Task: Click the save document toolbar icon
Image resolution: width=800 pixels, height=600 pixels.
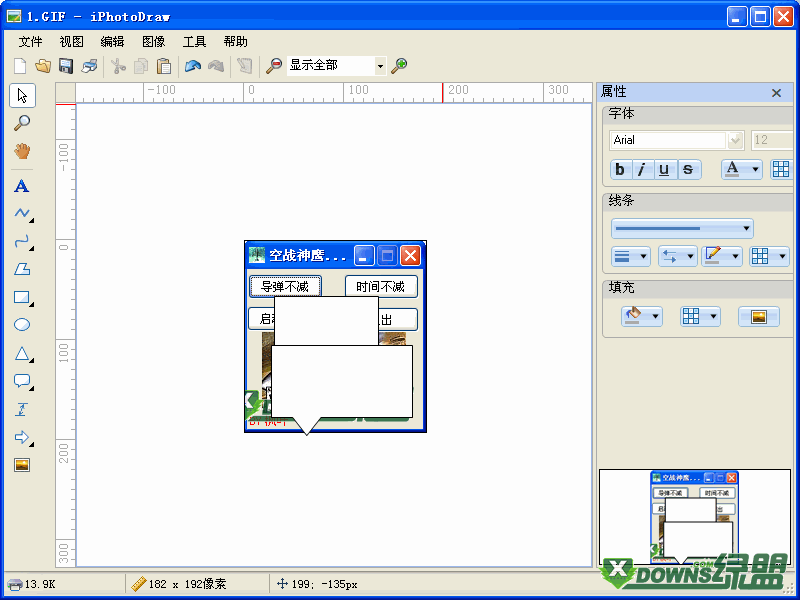Action: (x=63, y=66)
